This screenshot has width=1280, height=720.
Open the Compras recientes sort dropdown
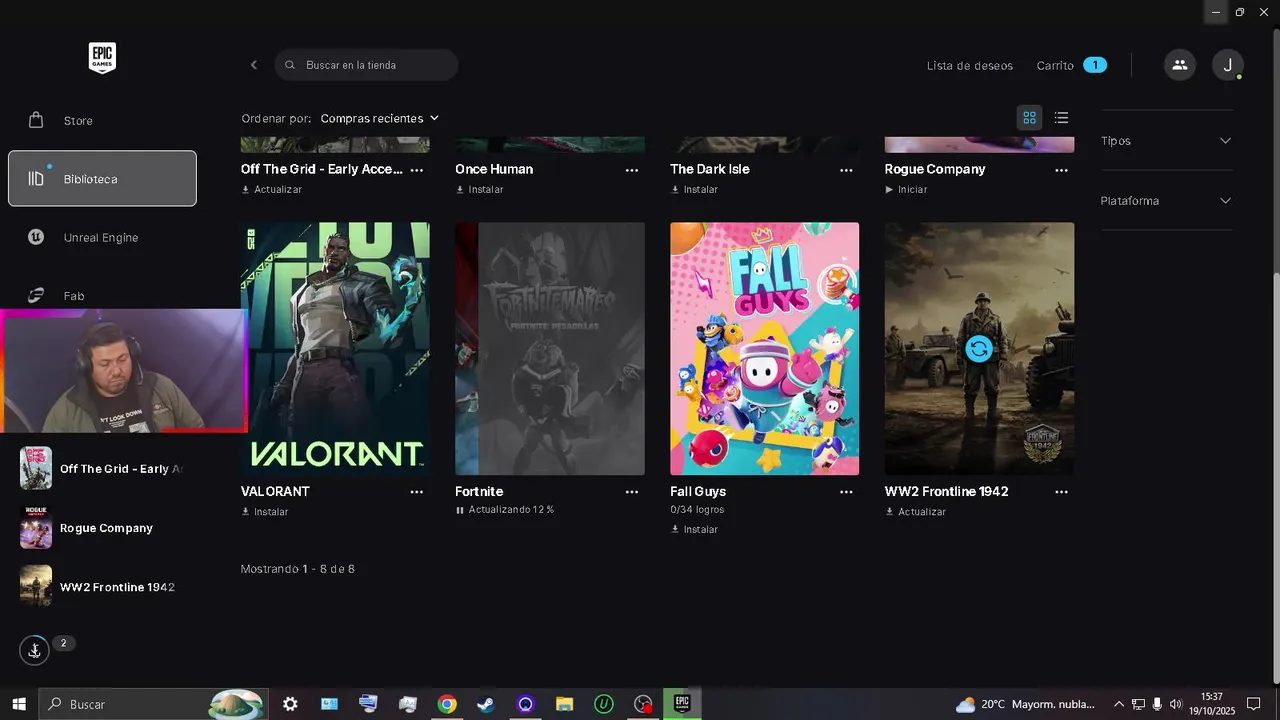pos(380,118)
